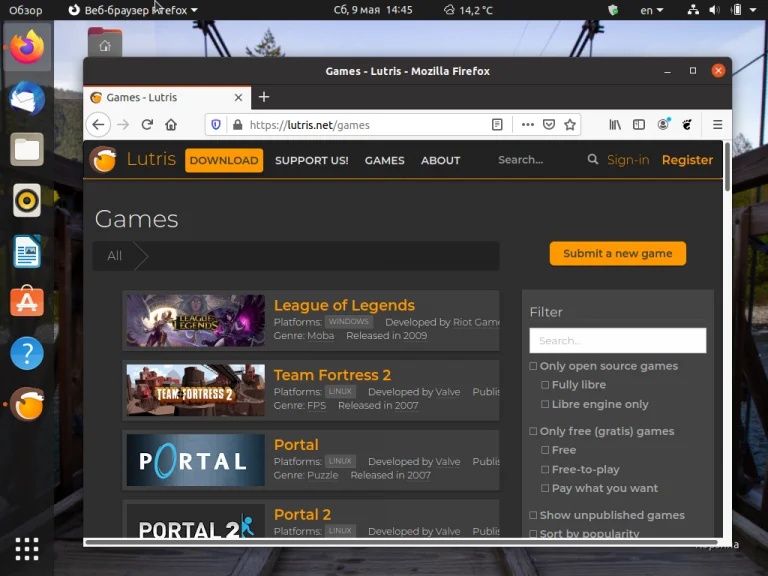Screen dimensions: 768x576
Task: Launch Lutris from the dock
Action: (27, 405)
